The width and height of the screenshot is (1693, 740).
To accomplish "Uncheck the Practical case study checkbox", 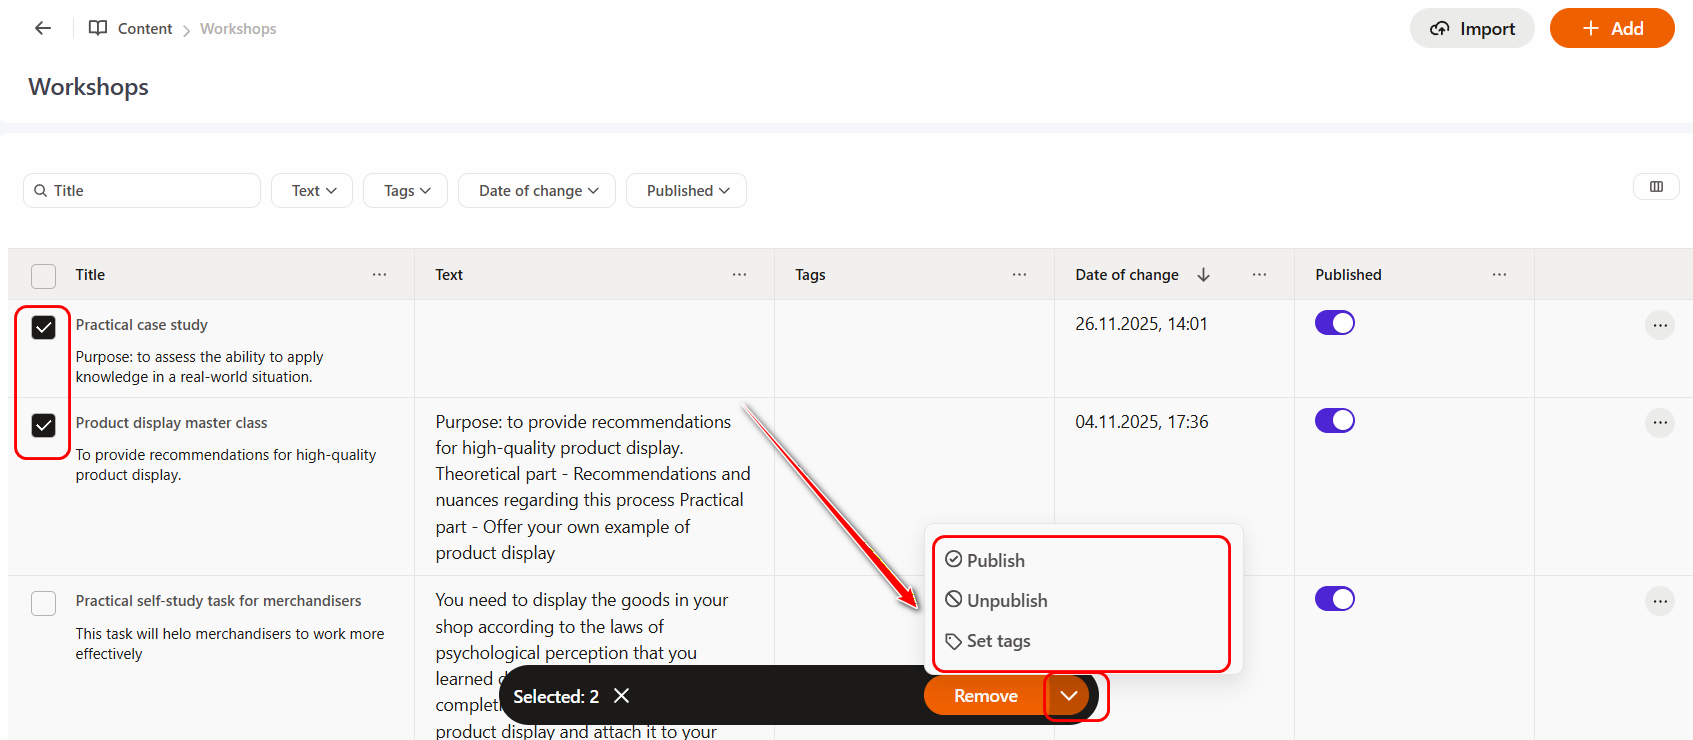I will (x=44, y=327).
